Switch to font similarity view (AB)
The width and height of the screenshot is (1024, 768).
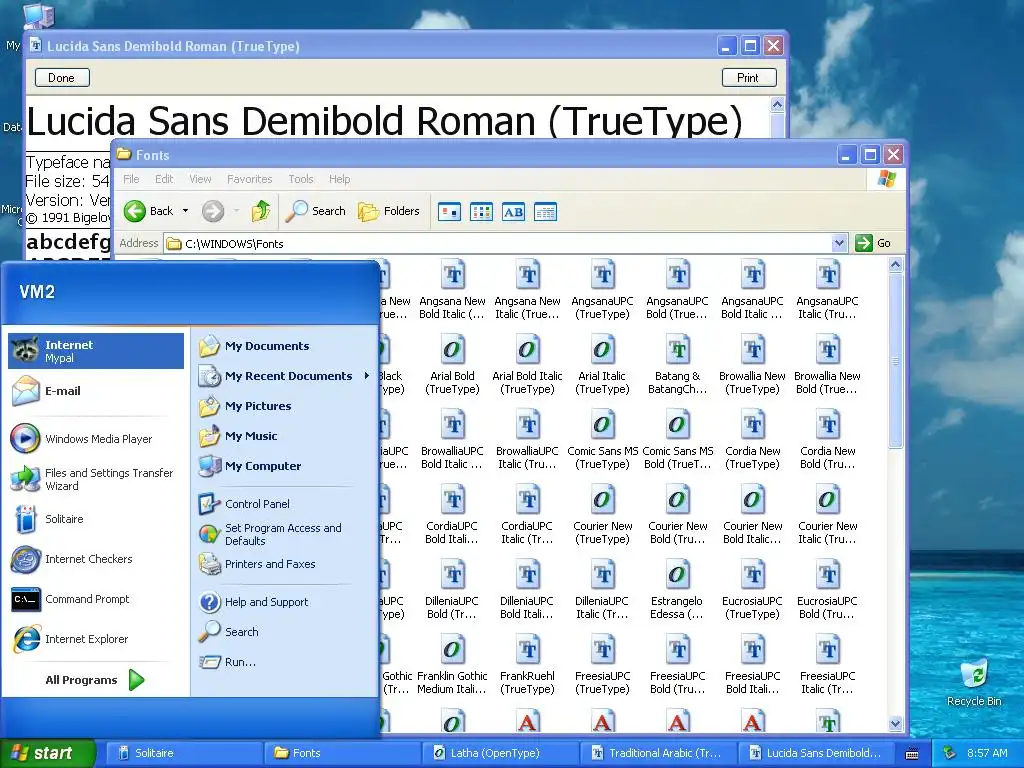(513, 212)
